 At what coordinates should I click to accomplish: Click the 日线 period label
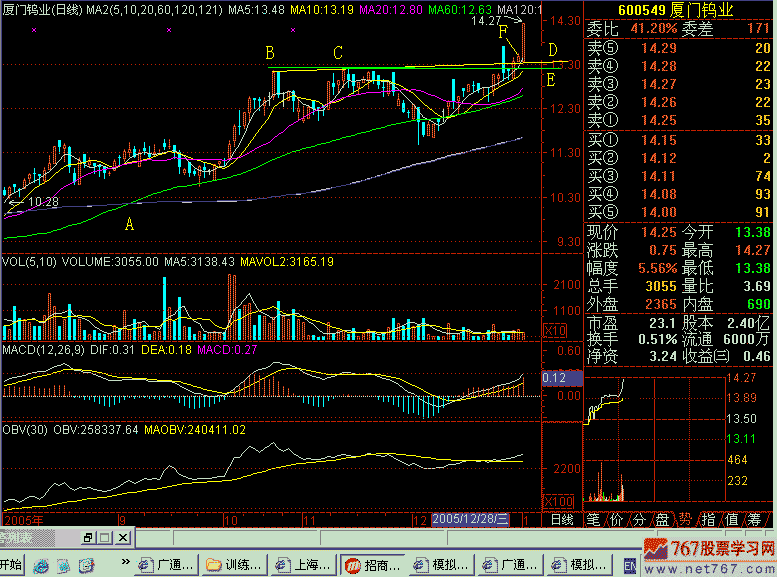[562, 520]
